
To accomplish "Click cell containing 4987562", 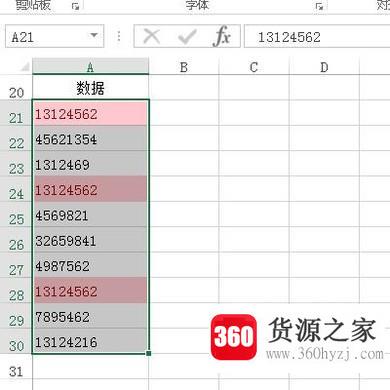I will (90, 265).
